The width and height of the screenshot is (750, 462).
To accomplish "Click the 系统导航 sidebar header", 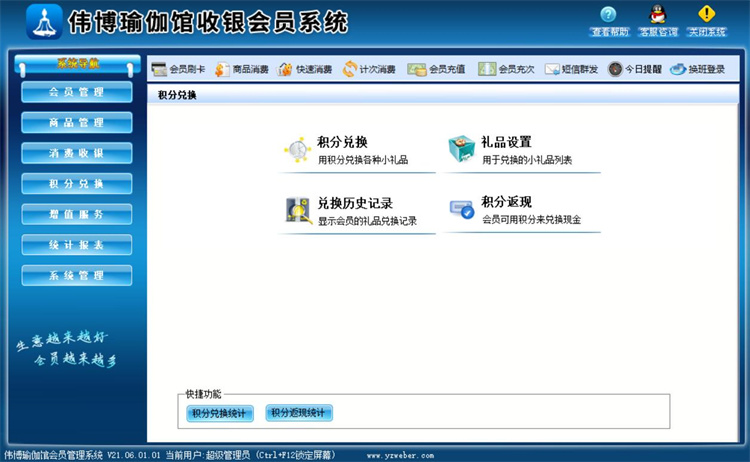I will [x=77, y=64].
